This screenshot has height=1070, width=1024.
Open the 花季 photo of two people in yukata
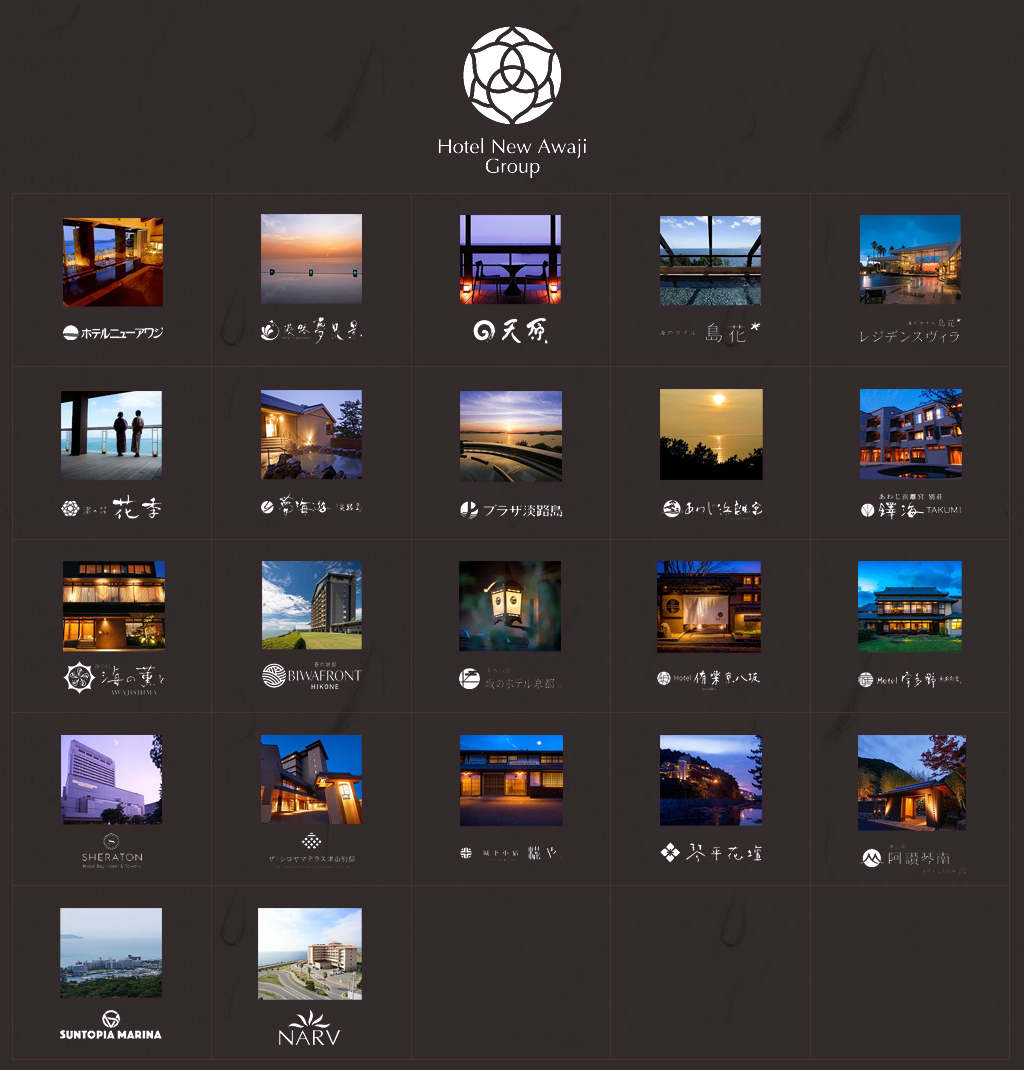coord(111,435)
